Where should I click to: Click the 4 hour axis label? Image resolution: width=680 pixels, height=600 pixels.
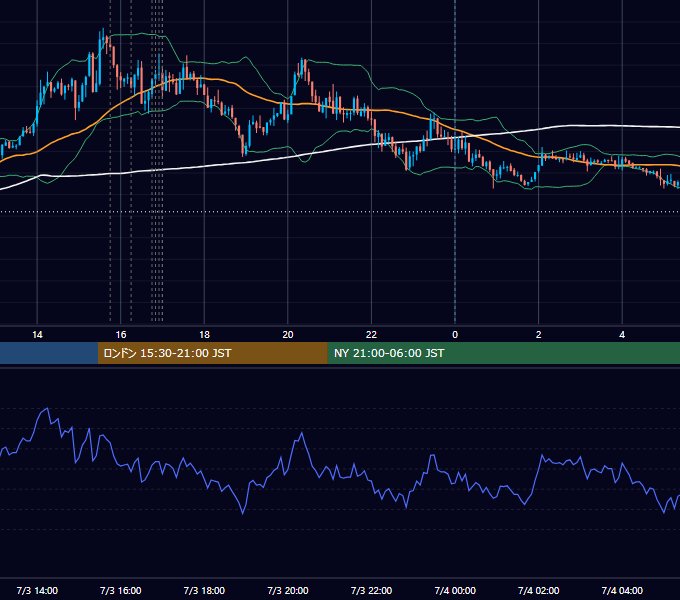pos(622,335)
